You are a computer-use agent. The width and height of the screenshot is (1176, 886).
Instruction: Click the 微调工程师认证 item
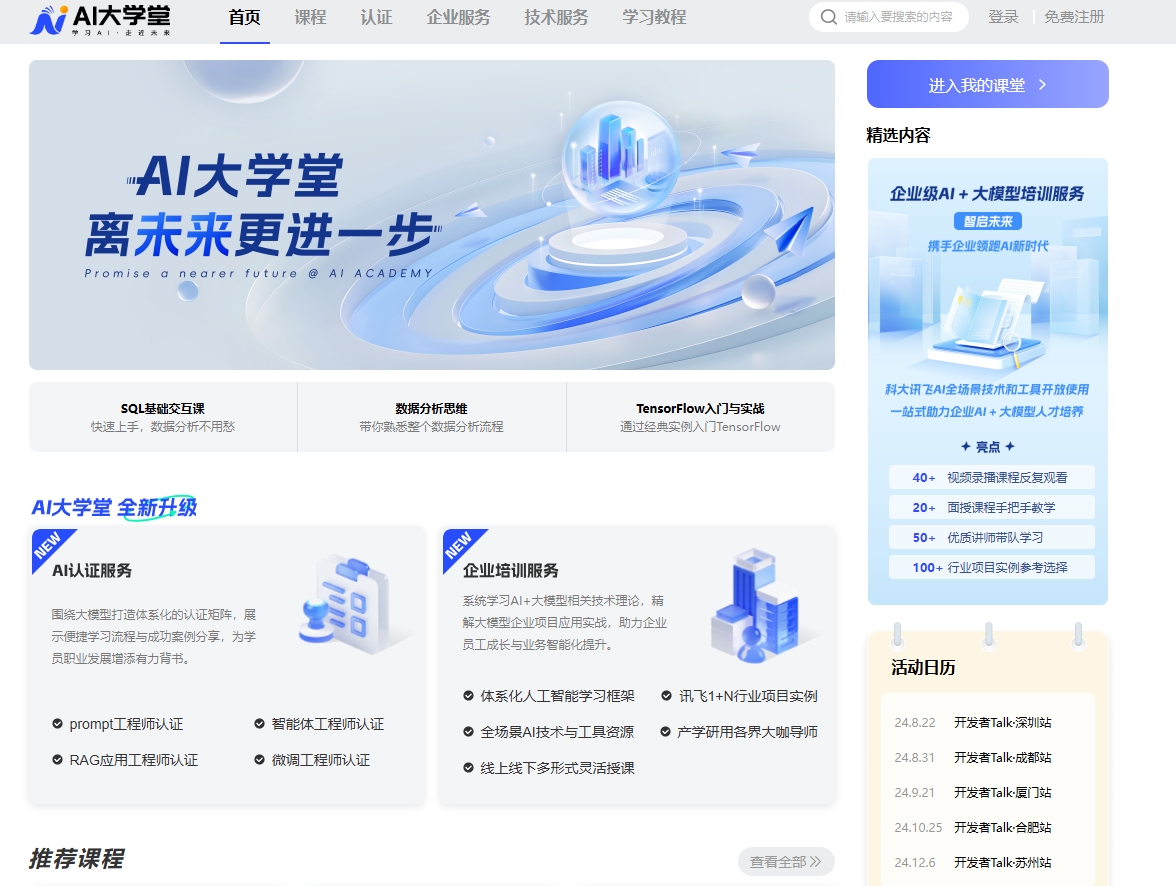pyautogui.click(x=321, y=760)
